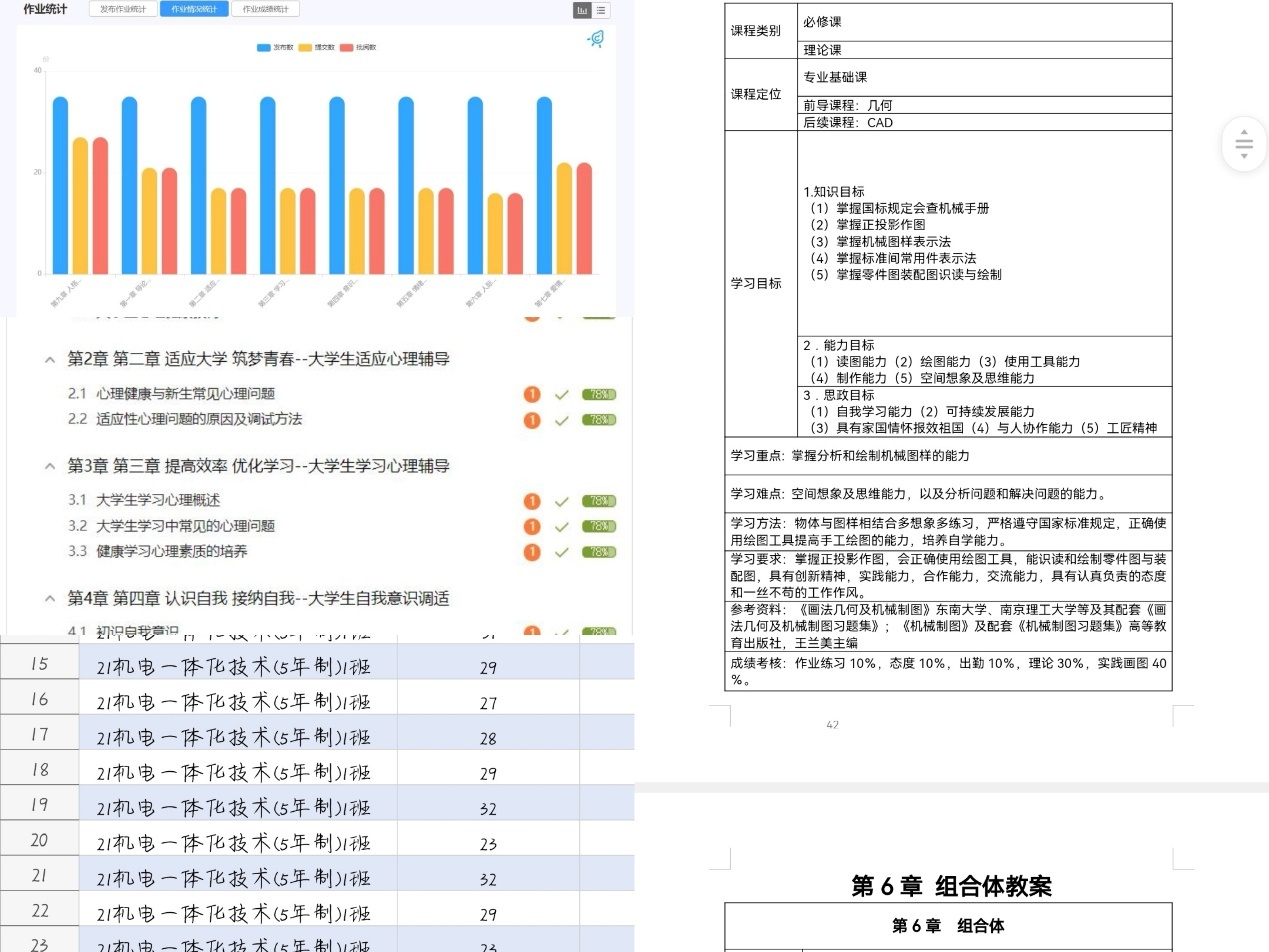Click the 第 6 章 组合体教案 heading
The height and width of the screenshot is (952, 1269).
click(x=951, y=886)
